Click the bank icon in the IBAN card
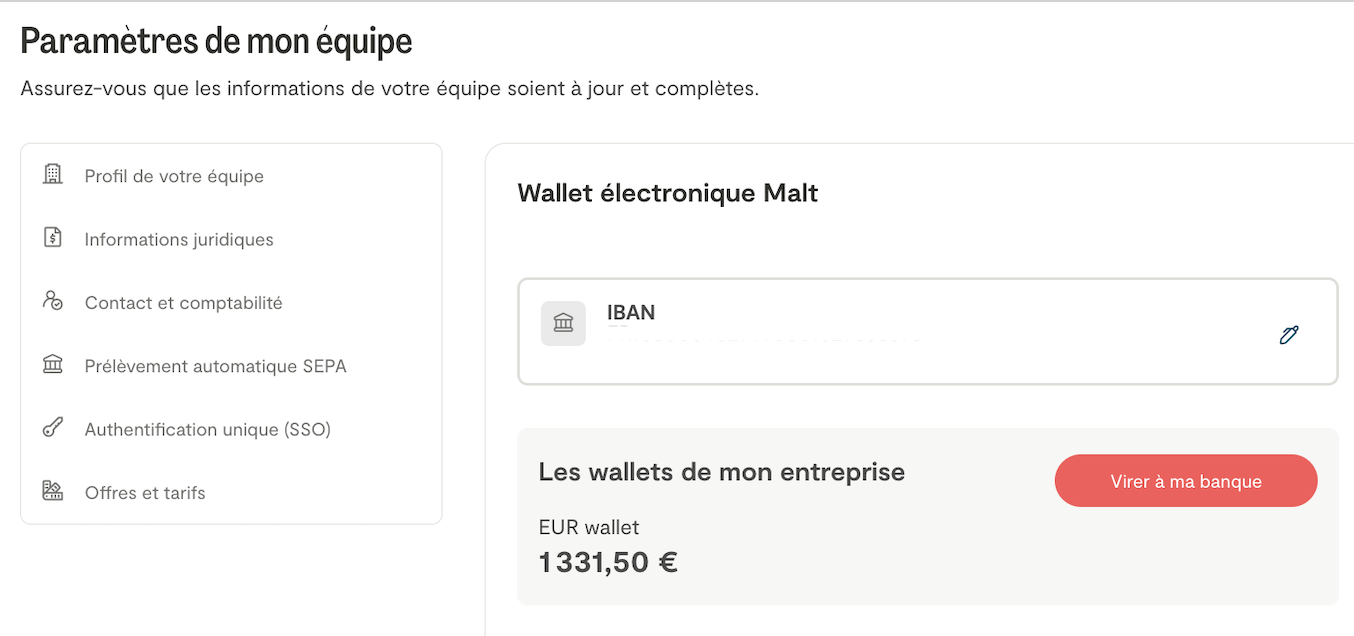Screen dimensions: 1354x636 [x=563, y=324]
